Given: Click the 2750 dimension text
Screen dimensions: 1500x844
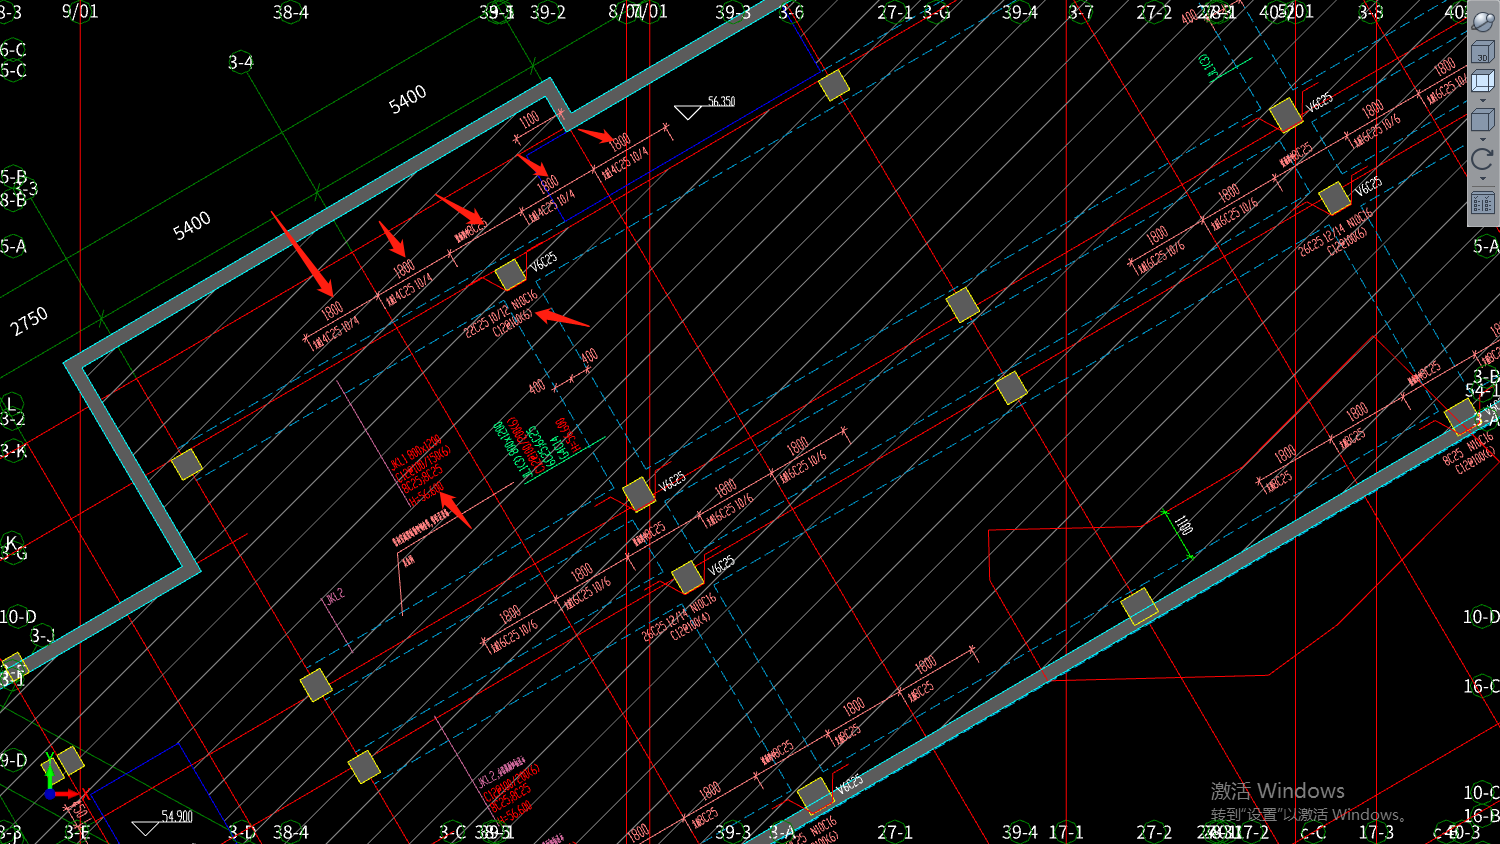Looking at the screenshot, I should [x=29, y=321].
